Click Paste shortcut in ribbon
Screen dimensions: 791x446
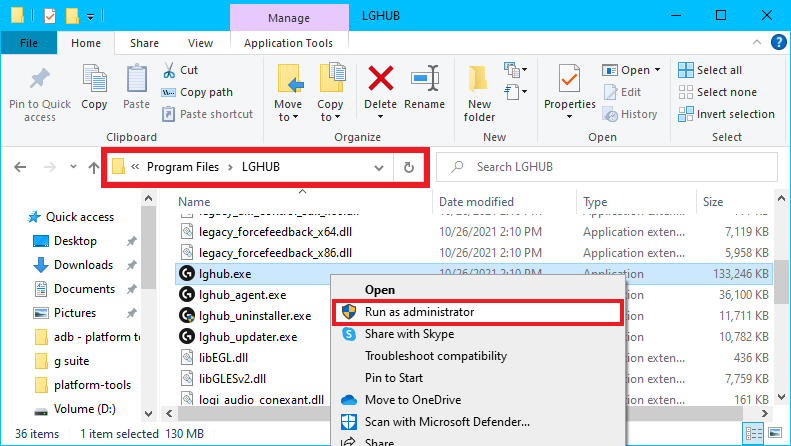[207, 114]
